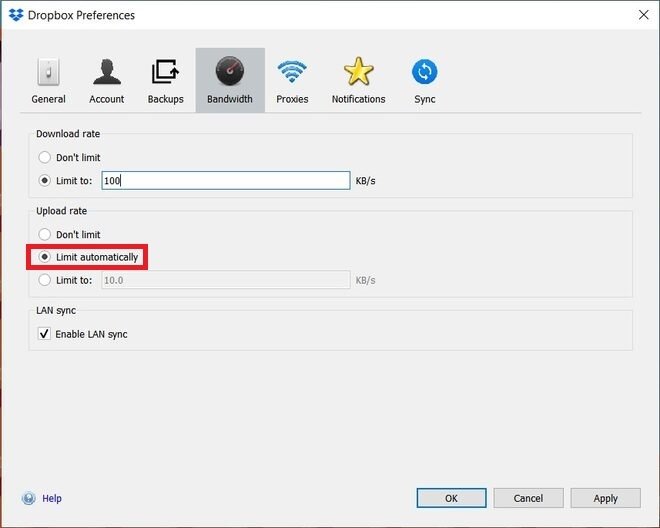The width and height of the screenshot is (660, 528).
Task: Select Upload rate Limit to option
Action: [x=45, y=280]
